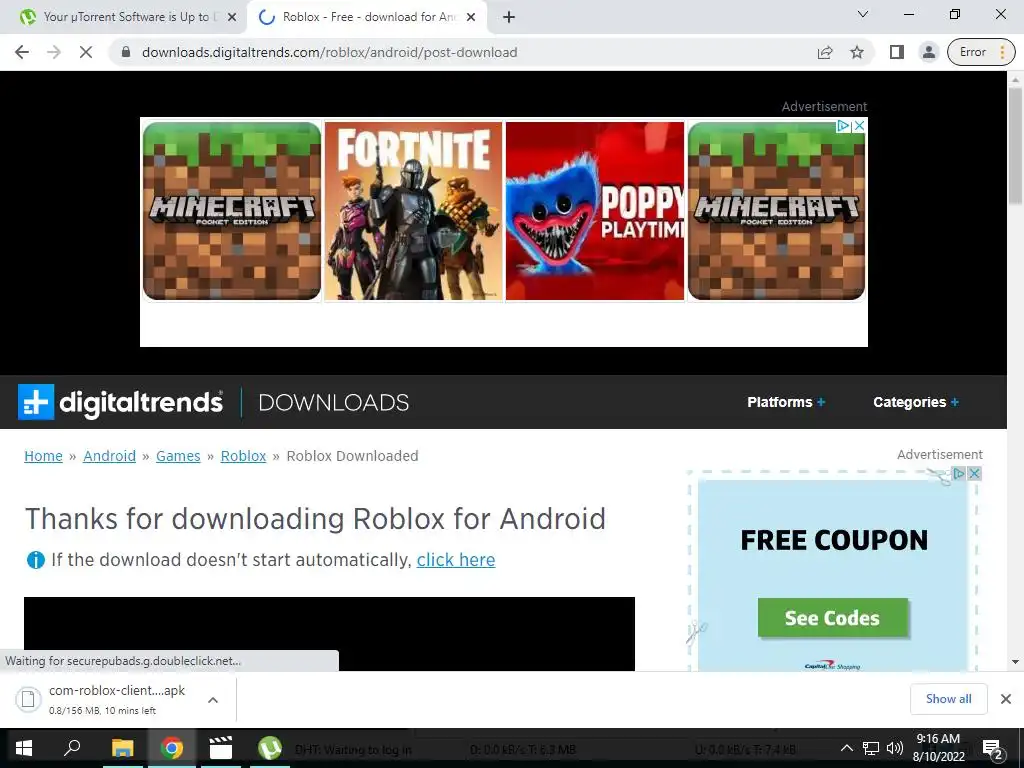Open the Windows Start menu
The height and width of the screenshot is (768, 1024).
pos(24,748)
